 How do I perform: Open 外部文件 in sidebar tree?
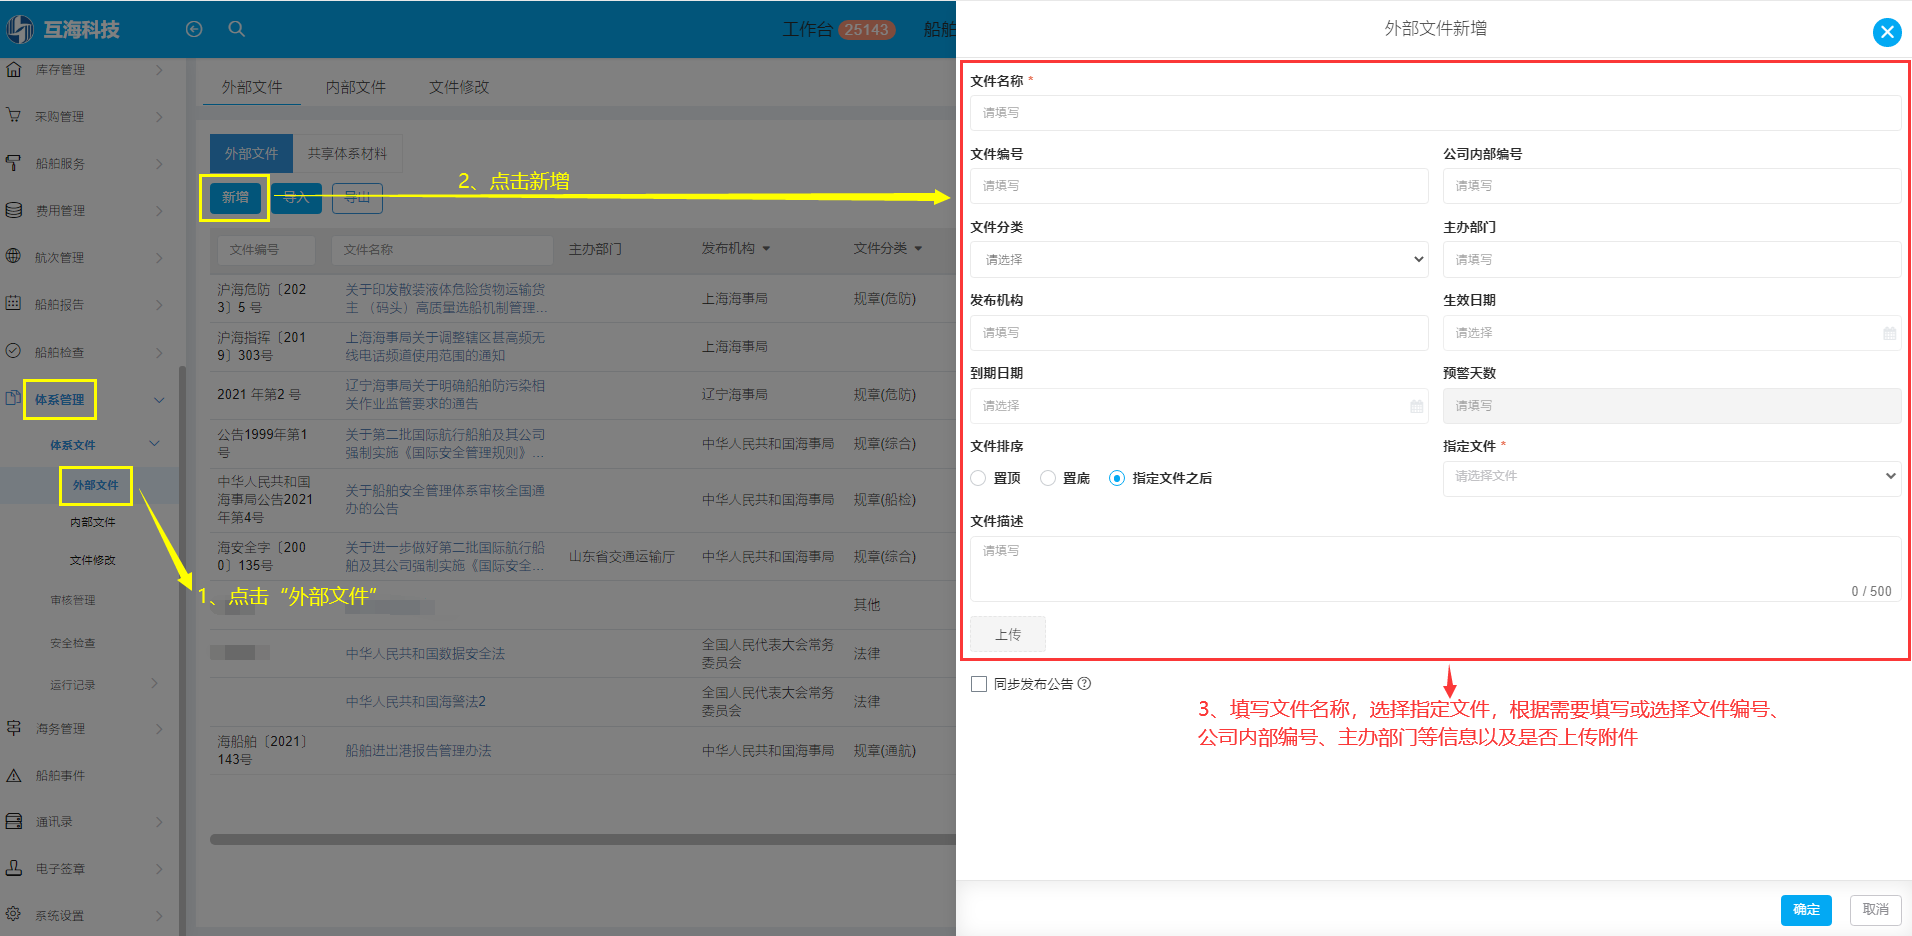click(95, 485)
